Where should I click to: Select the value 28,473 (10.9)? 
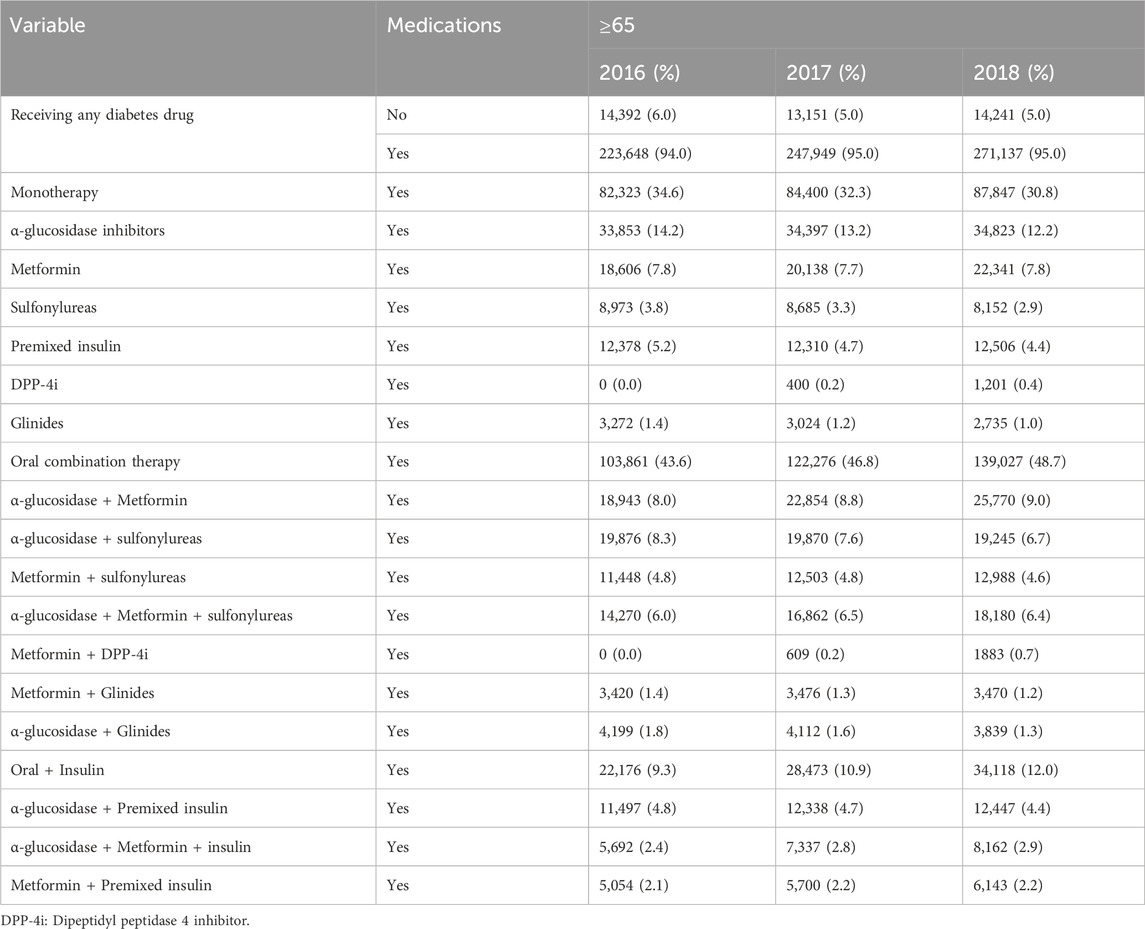coord(828,771)
